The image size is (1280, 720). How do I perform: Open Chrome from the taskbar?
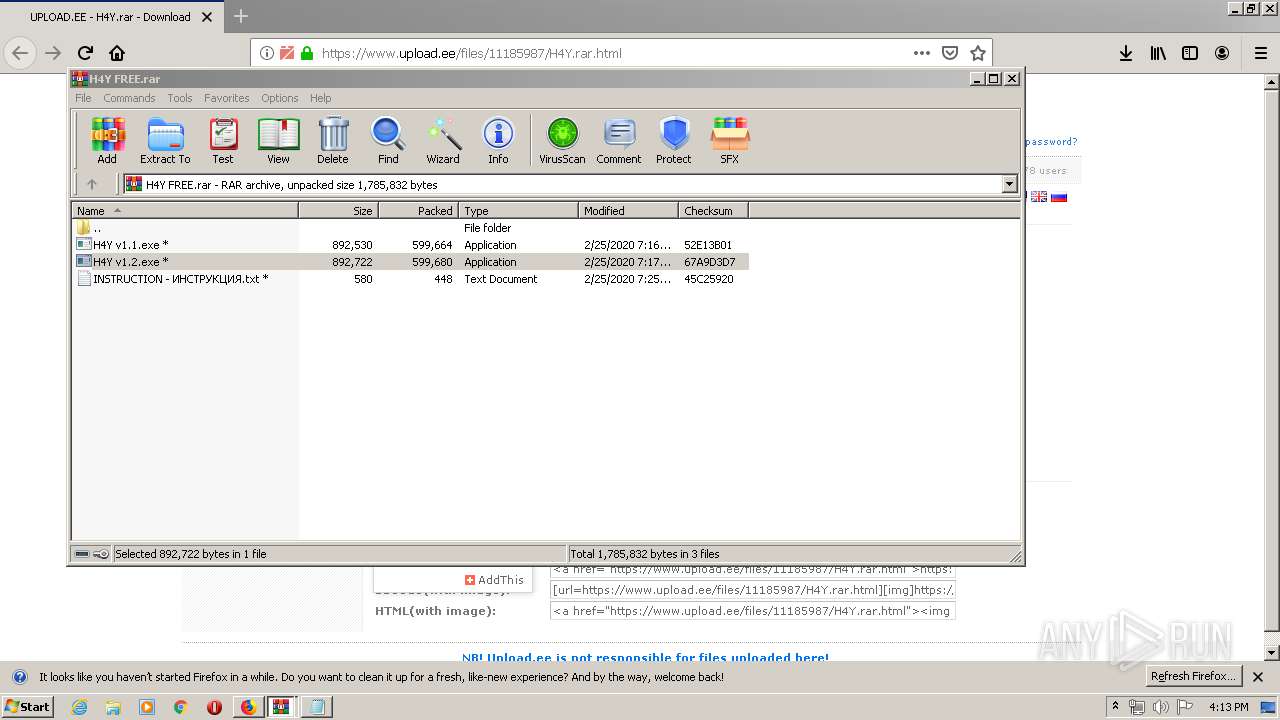point(180,707)
